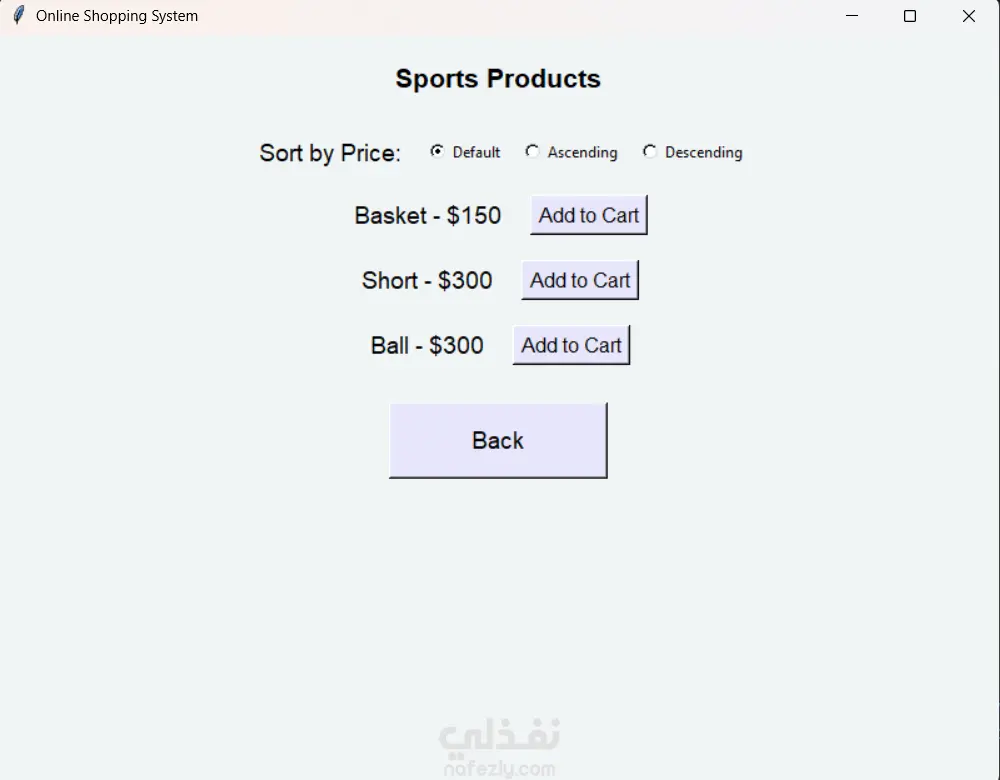Sort products by Ascending price
The width and height of the screenshot is (1000, 780).
(x=532, y=151)
